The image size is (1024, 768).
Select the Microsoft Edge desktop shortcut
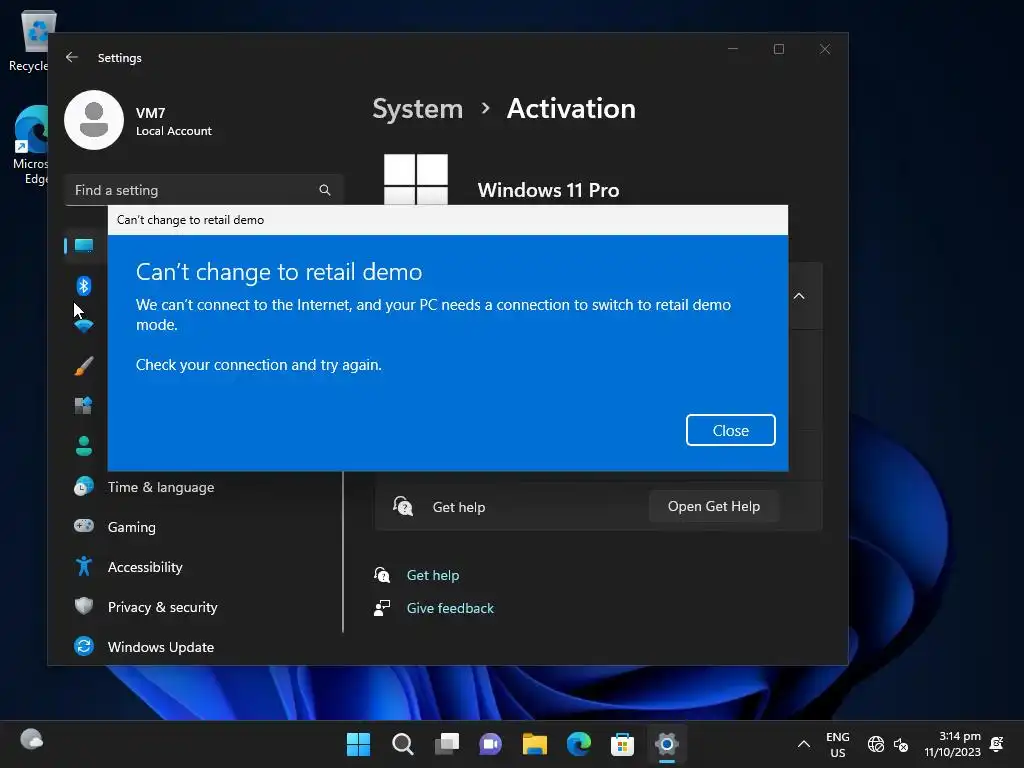(x=31, y=145)
